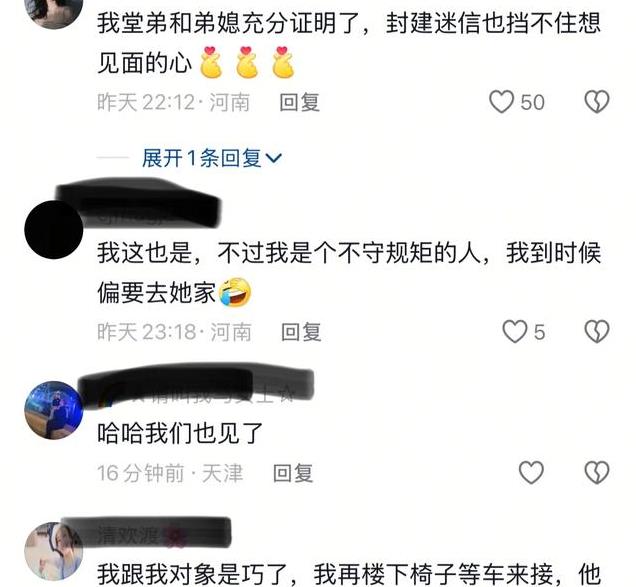Reply to the comment posted 昨天 23:18

[x=301, y=332]
